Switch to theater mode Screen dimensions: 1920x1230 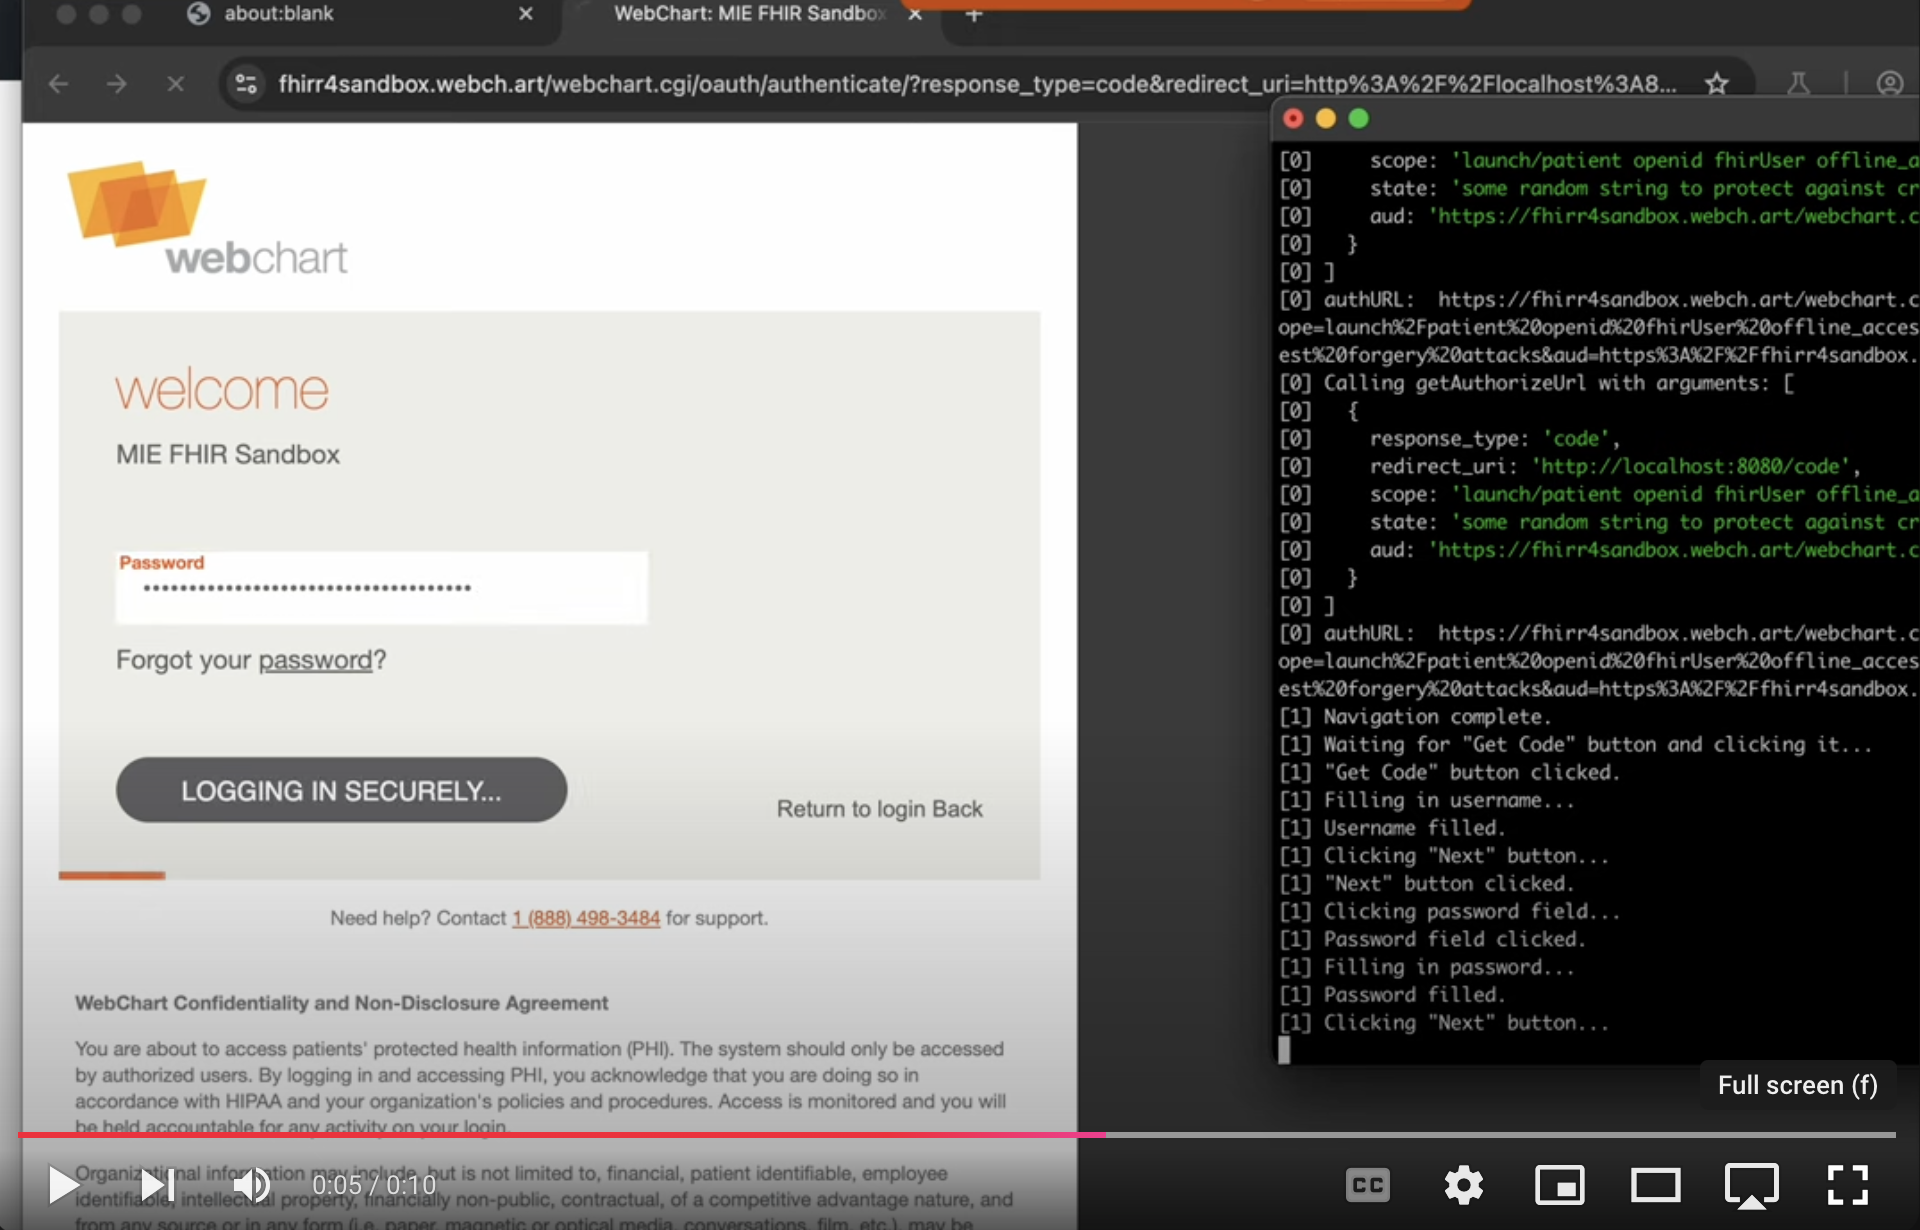pos(1655,1185)
